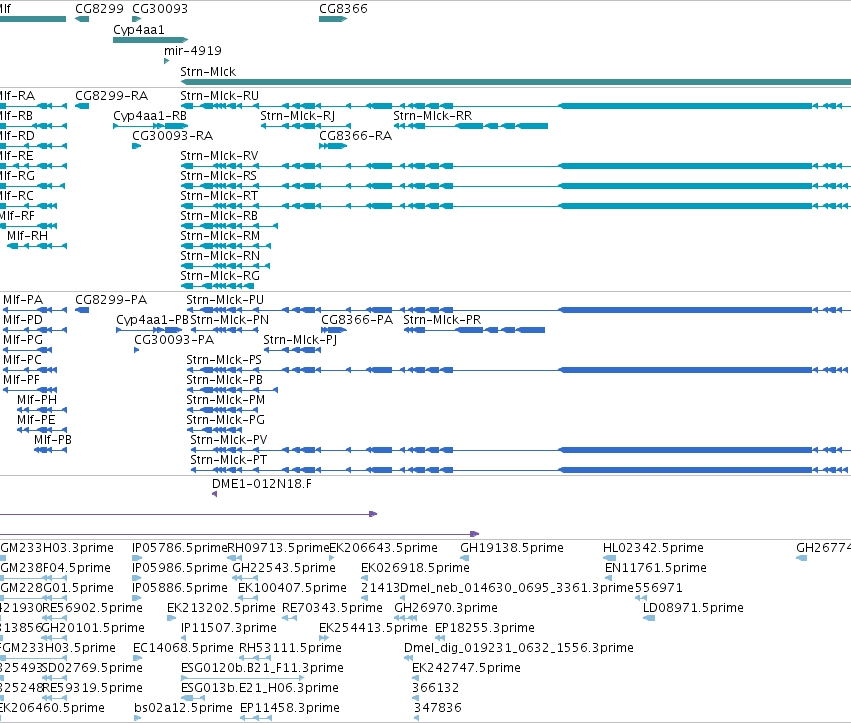Select transcript Mlf-RH label
Screen dimensions: 851x723
[28, 236]
